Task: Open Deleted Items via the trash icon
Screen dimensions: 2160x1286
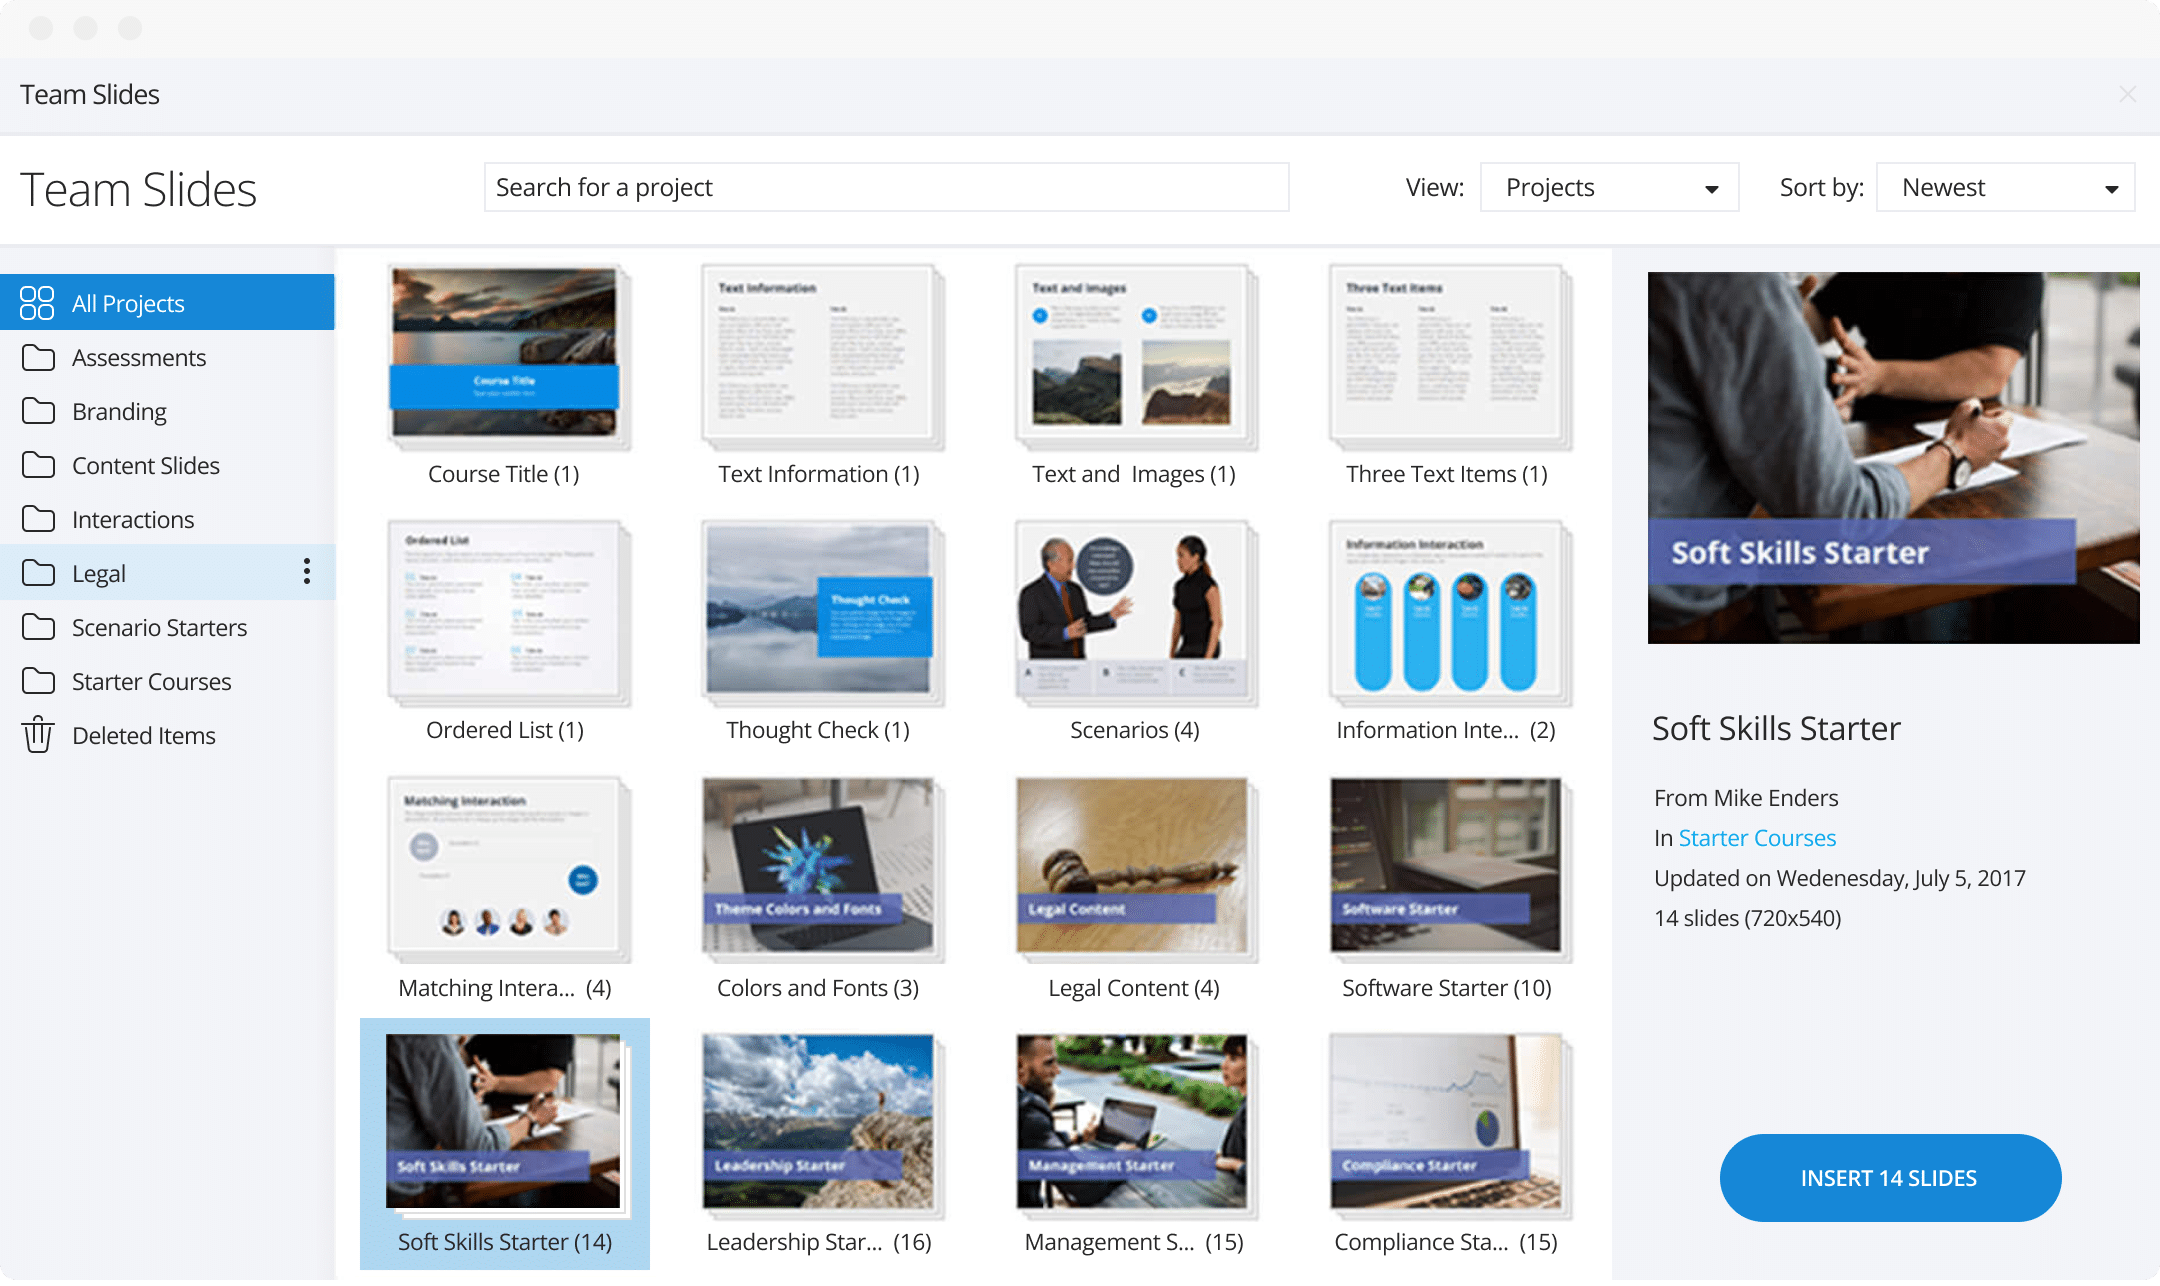Action: tap(38, 735)
